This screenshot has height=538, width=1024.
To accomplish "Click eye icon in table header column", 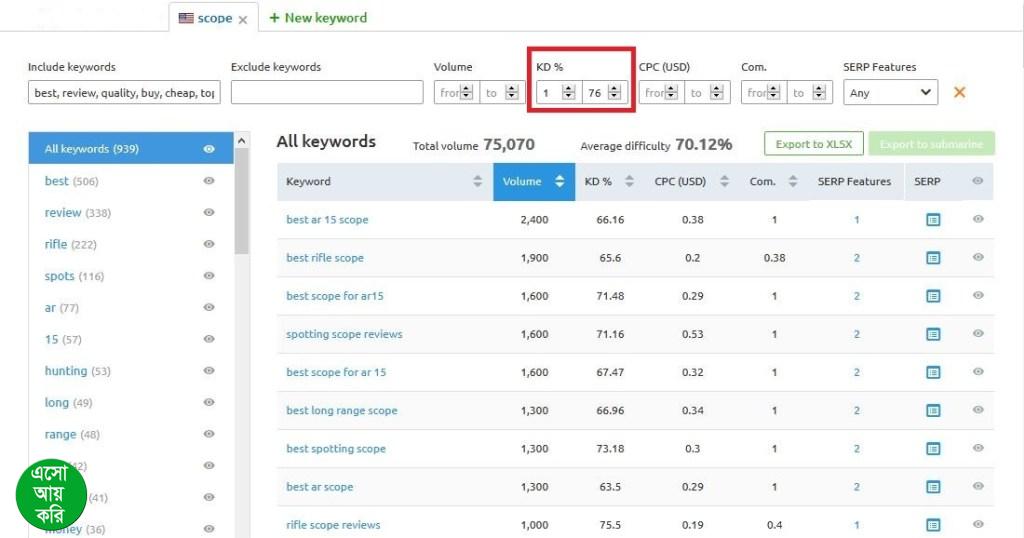I will (x=977, y=182).
